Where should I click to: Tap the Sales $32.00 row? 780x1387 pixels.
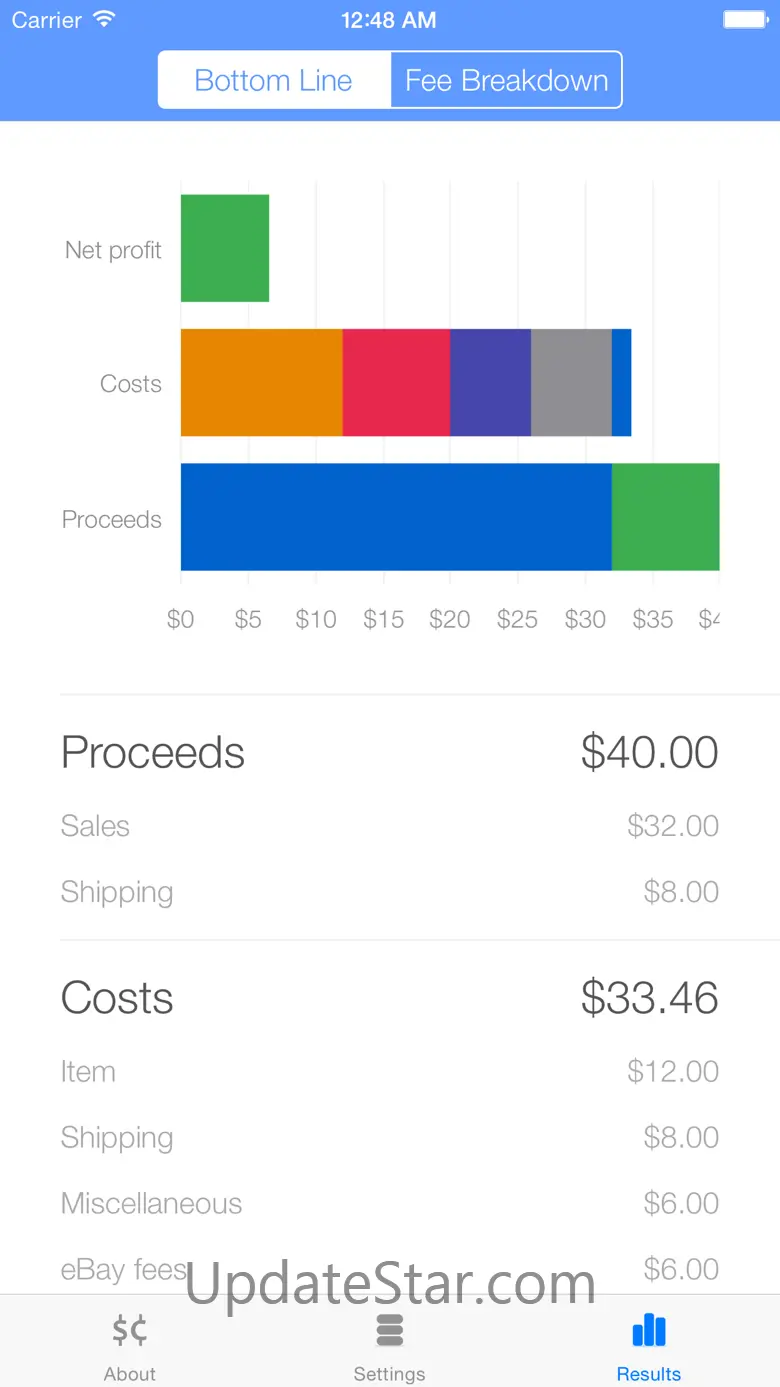[389, 826]
